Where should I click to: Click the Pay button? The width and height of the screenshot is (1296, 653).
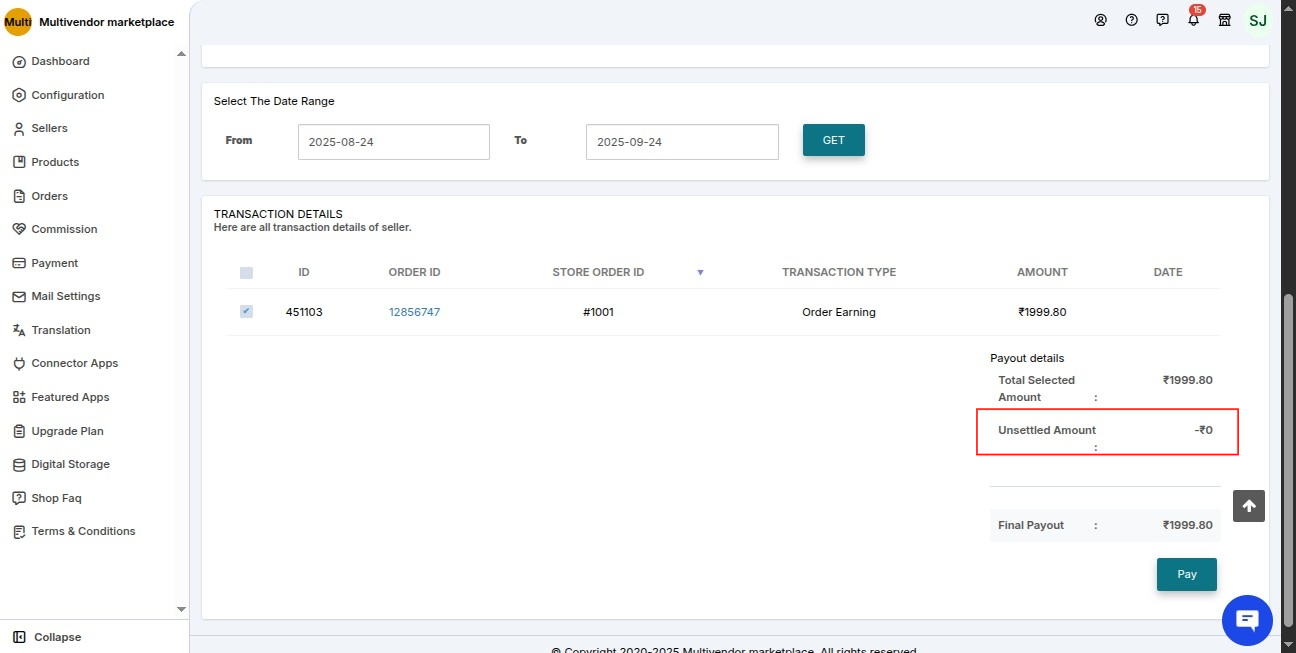point(1186,574)
